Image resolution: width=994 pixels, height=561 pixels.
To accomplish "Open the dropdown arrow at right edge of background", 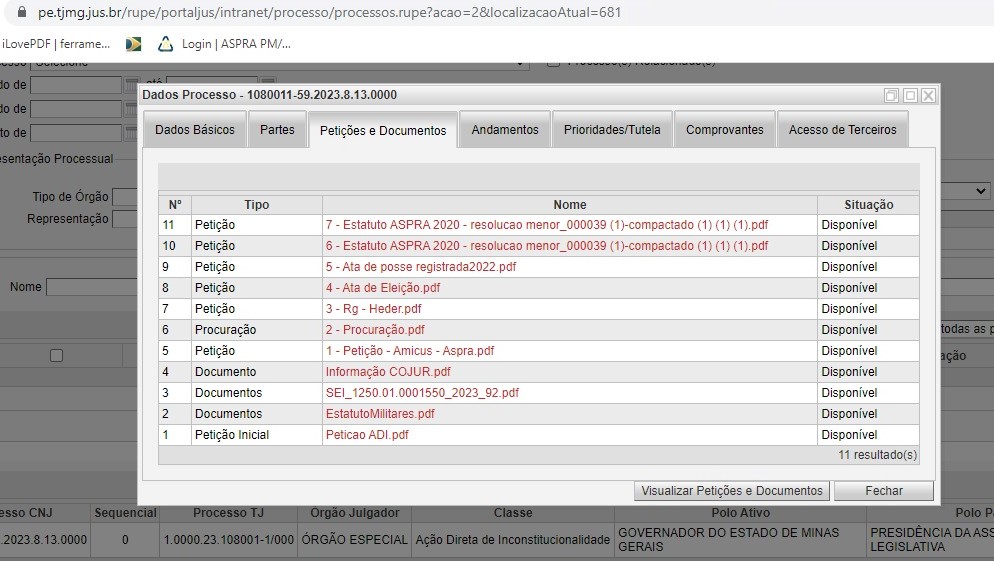I will (x=981, y=191).
